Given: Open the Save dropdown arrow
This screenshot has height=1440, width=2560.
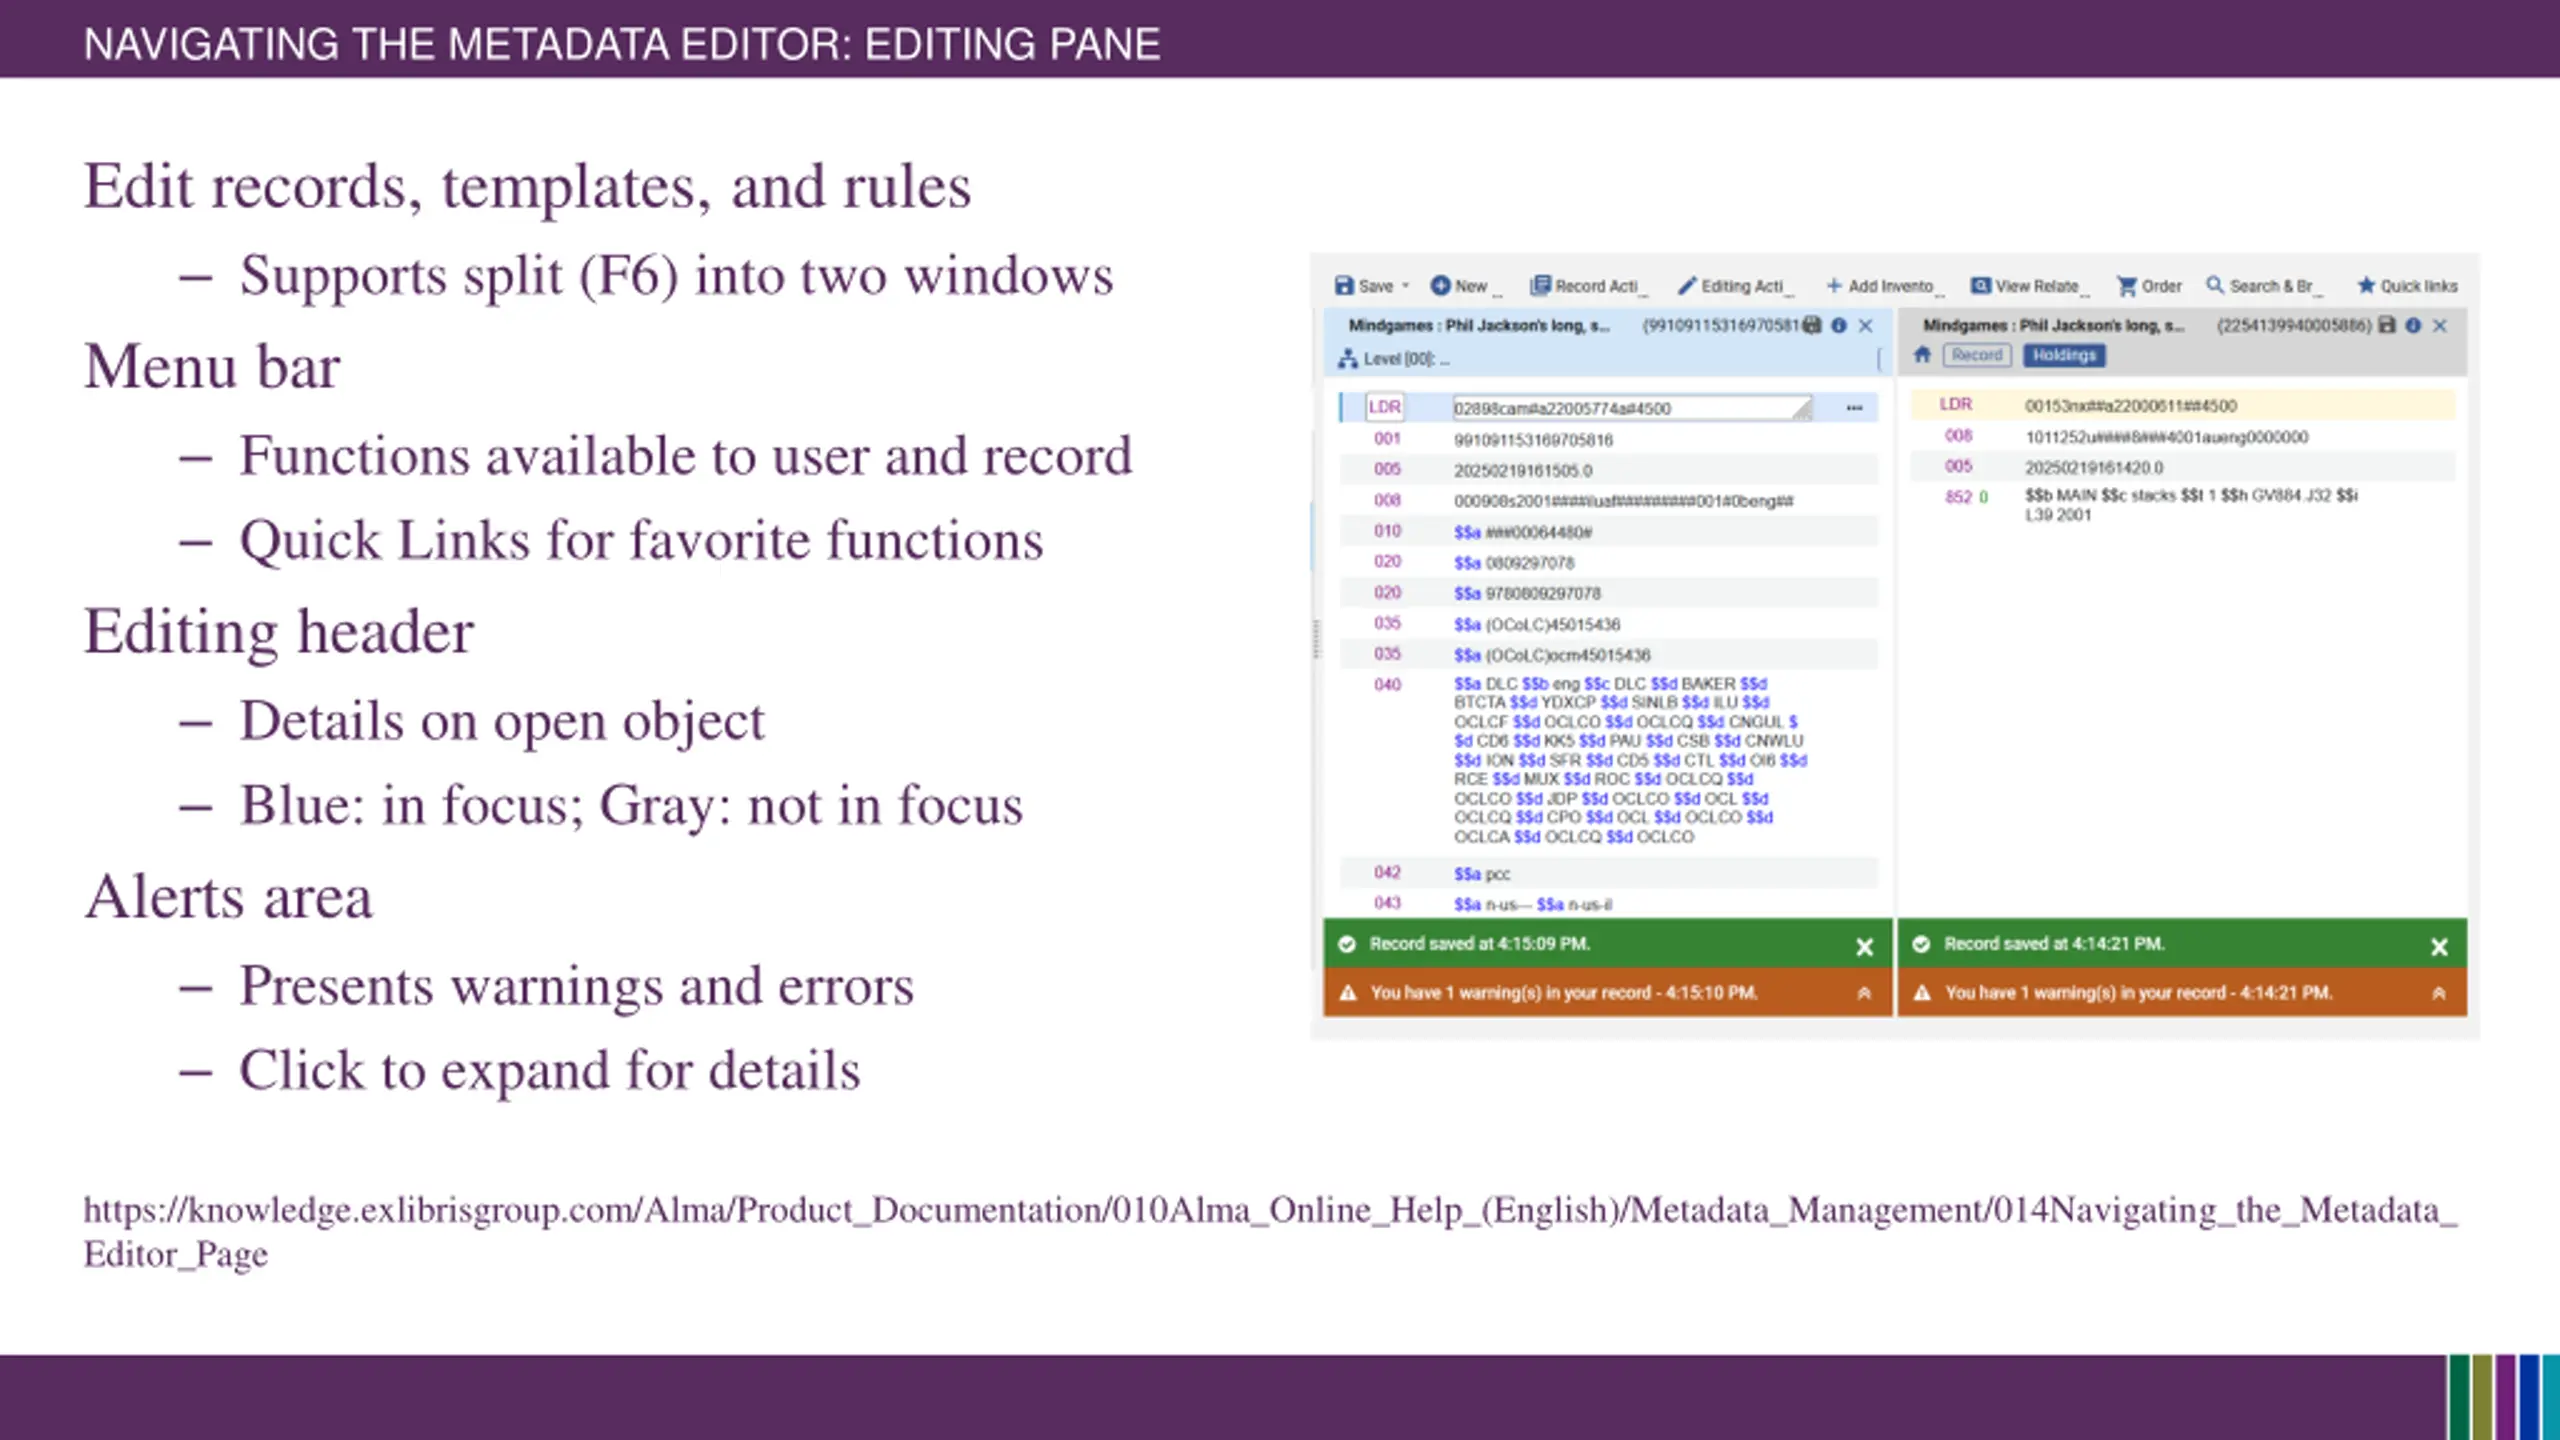Looking at the screenshot, I should click(x=1405, y=286).
